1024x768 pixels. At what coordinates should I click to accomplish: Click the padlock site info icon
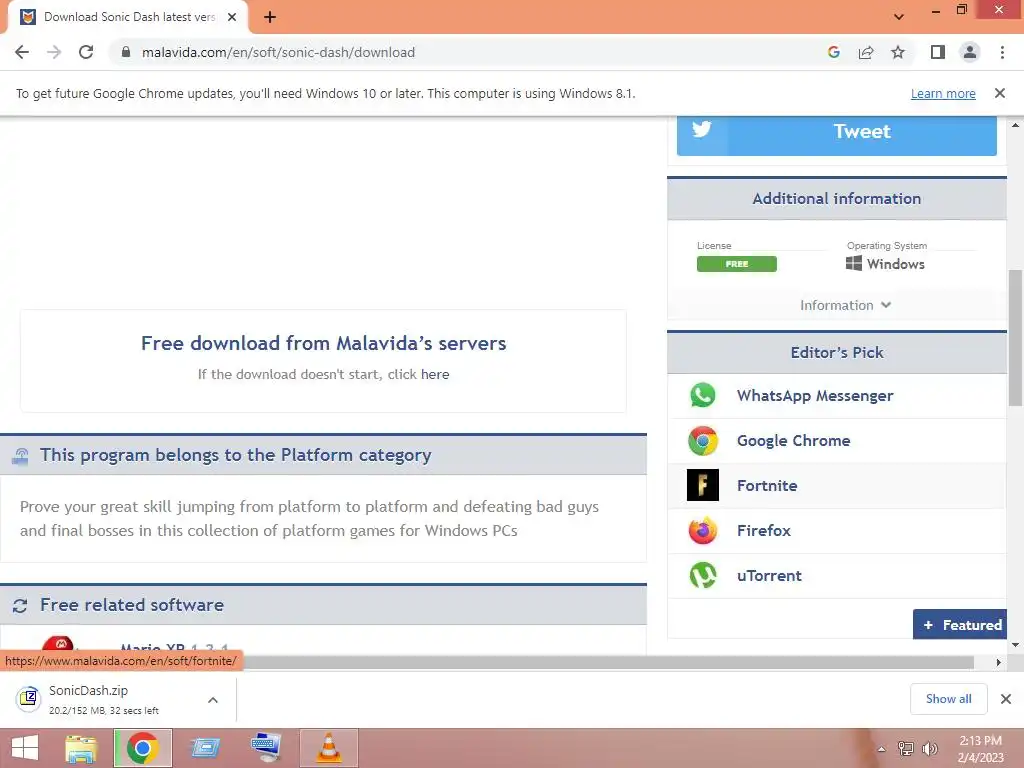126,52
